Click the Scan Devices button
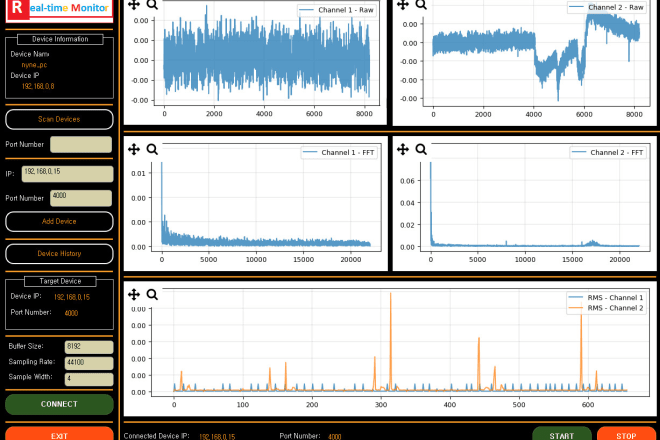Image resolution: width=660 pixels, height=440 pixels. coord(59,119)
